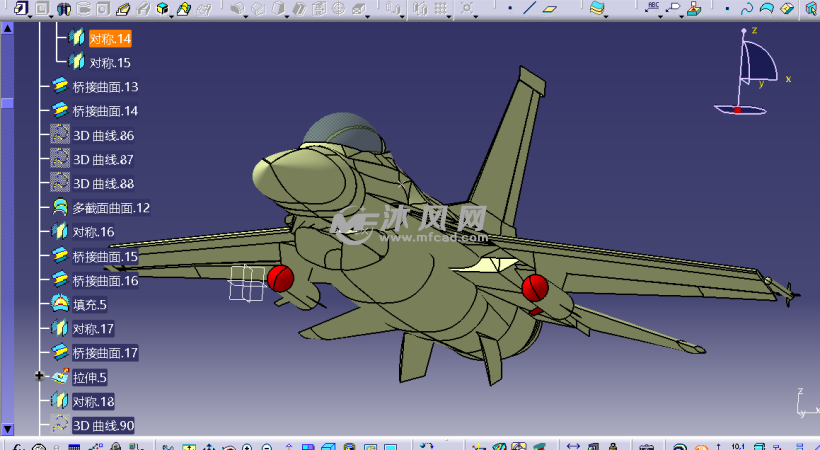
Task: Select 多截面曲面.12 in the tree
Action: pos(111,208)
